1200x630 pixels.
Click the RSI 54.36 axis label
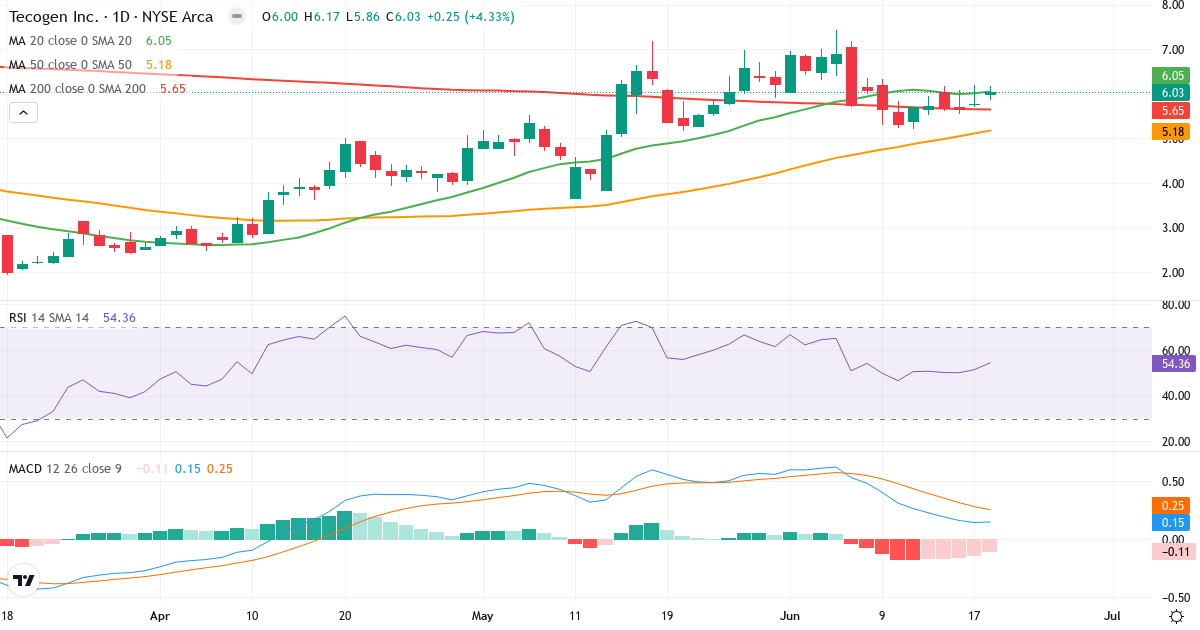(1174, 364)
